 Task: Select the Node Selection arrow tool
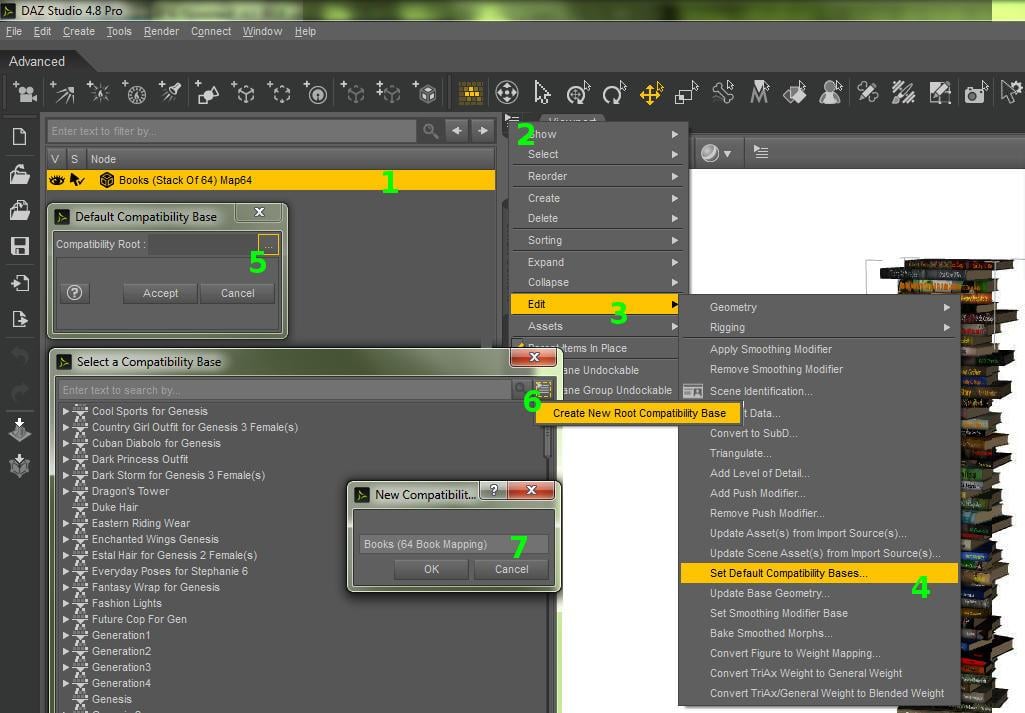pyautogui.click(x=542, y=93)
